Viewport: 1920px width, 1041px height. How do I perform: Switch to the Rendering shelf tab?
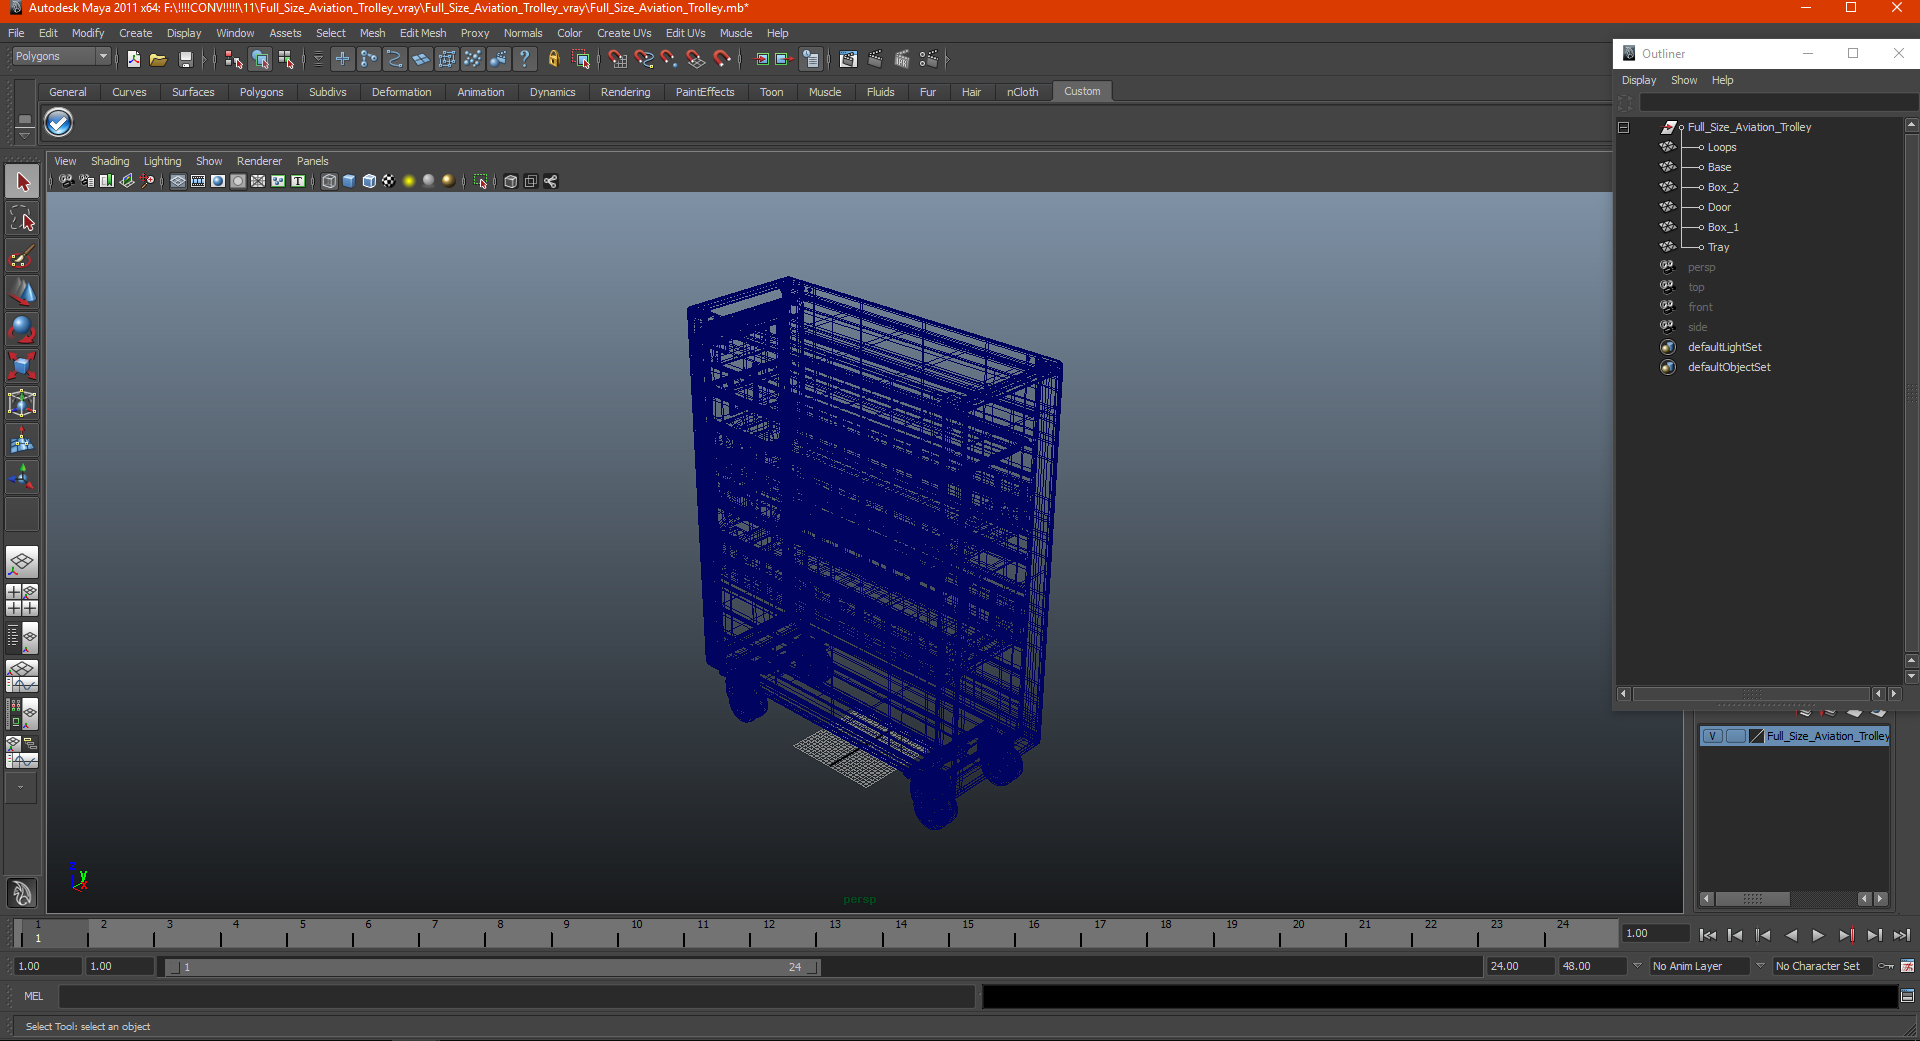[625, 92]
